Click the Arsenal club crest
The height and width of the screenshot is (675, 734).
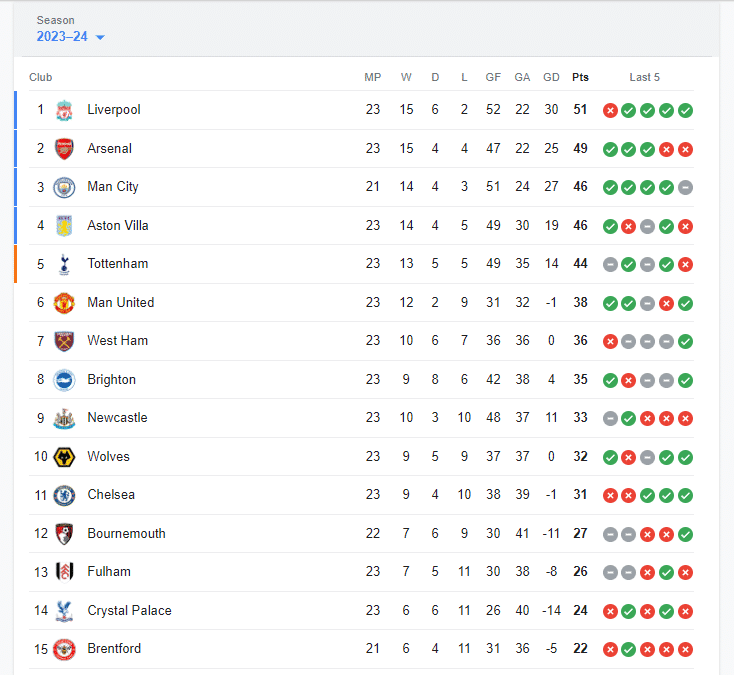(x=64, y=149)
